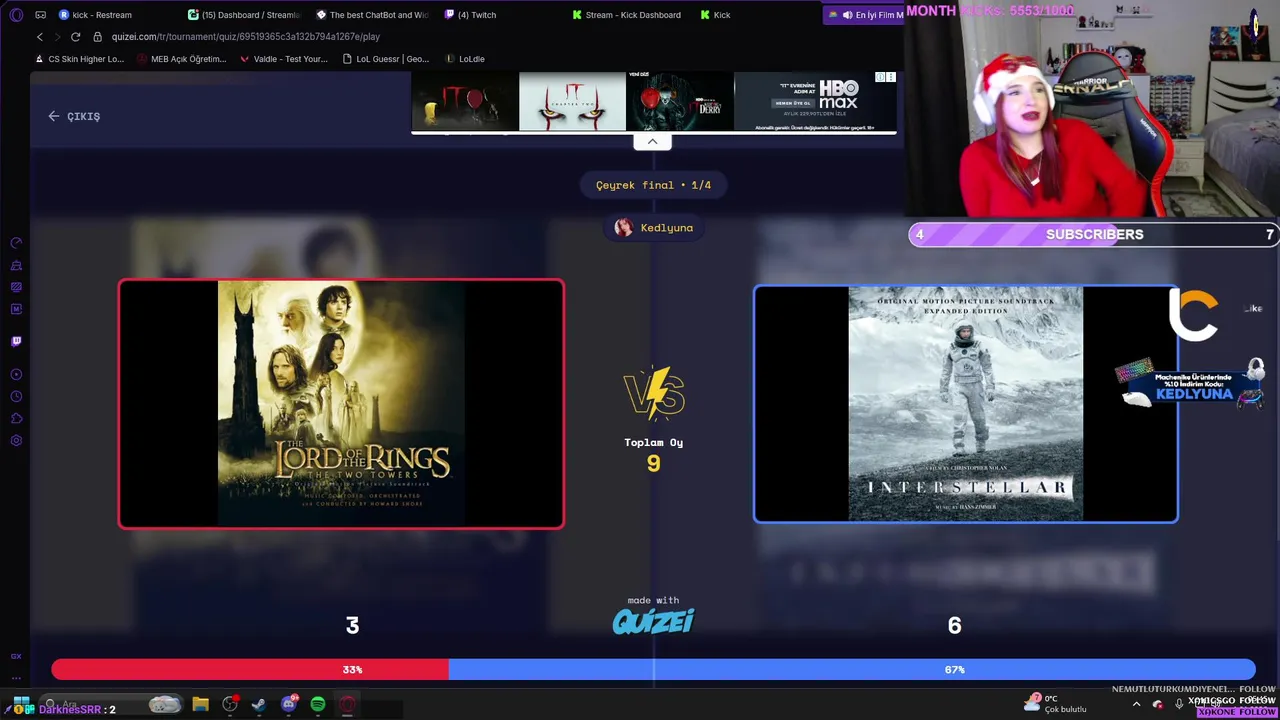Click vote count 6 under right cover
This screenshot has height=720, width=1280.
(x=954, y=625)
